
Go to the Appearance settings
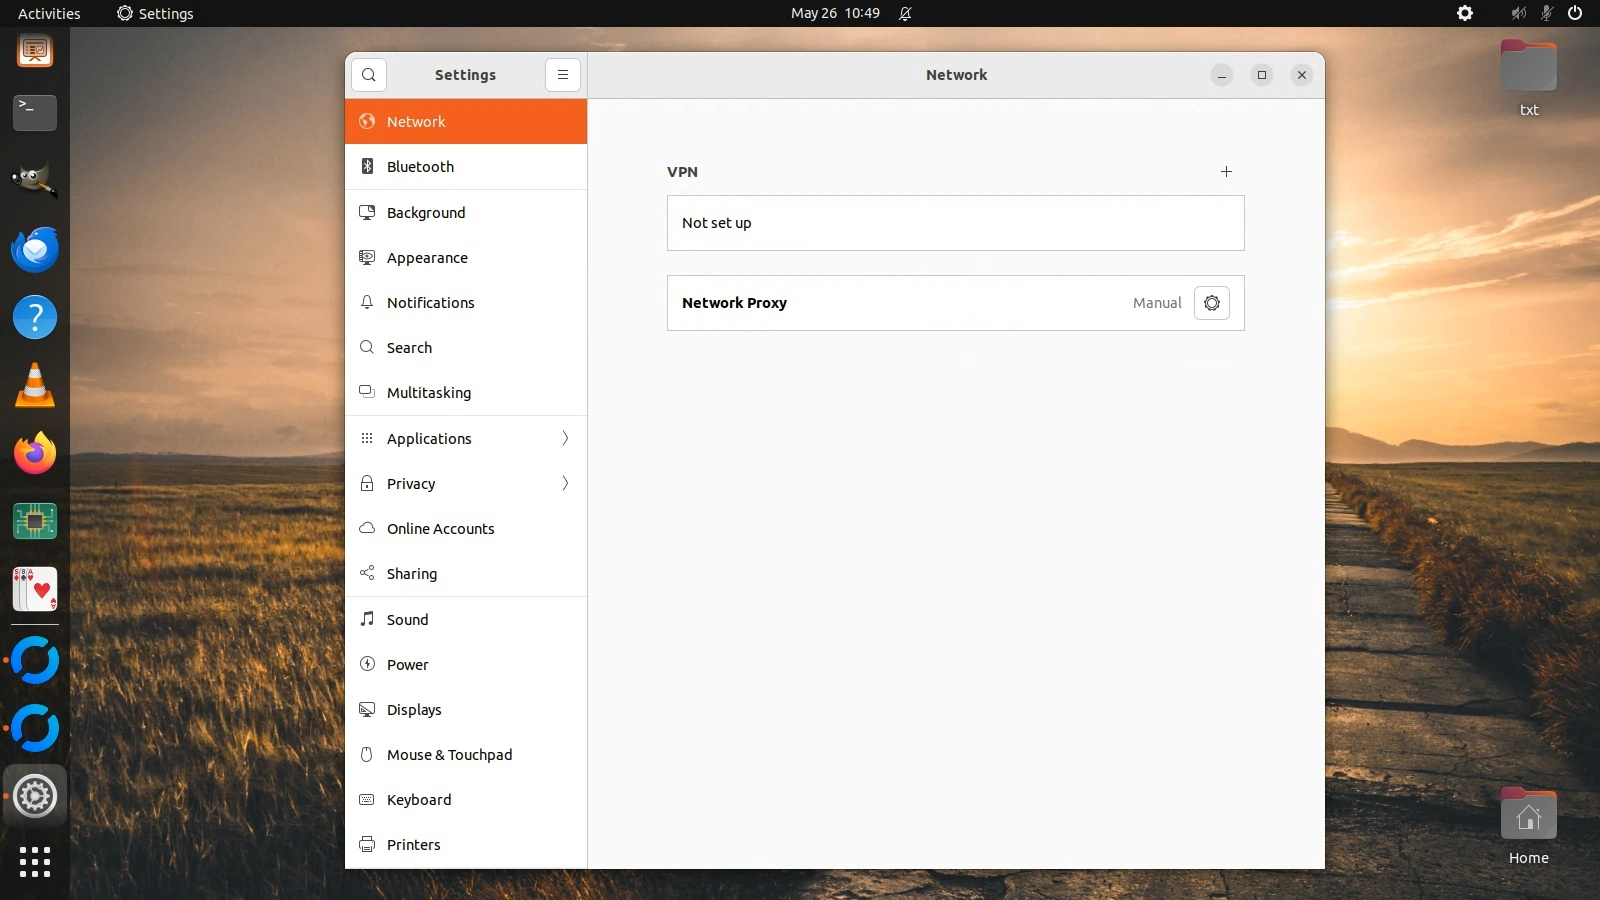point(427,258)
